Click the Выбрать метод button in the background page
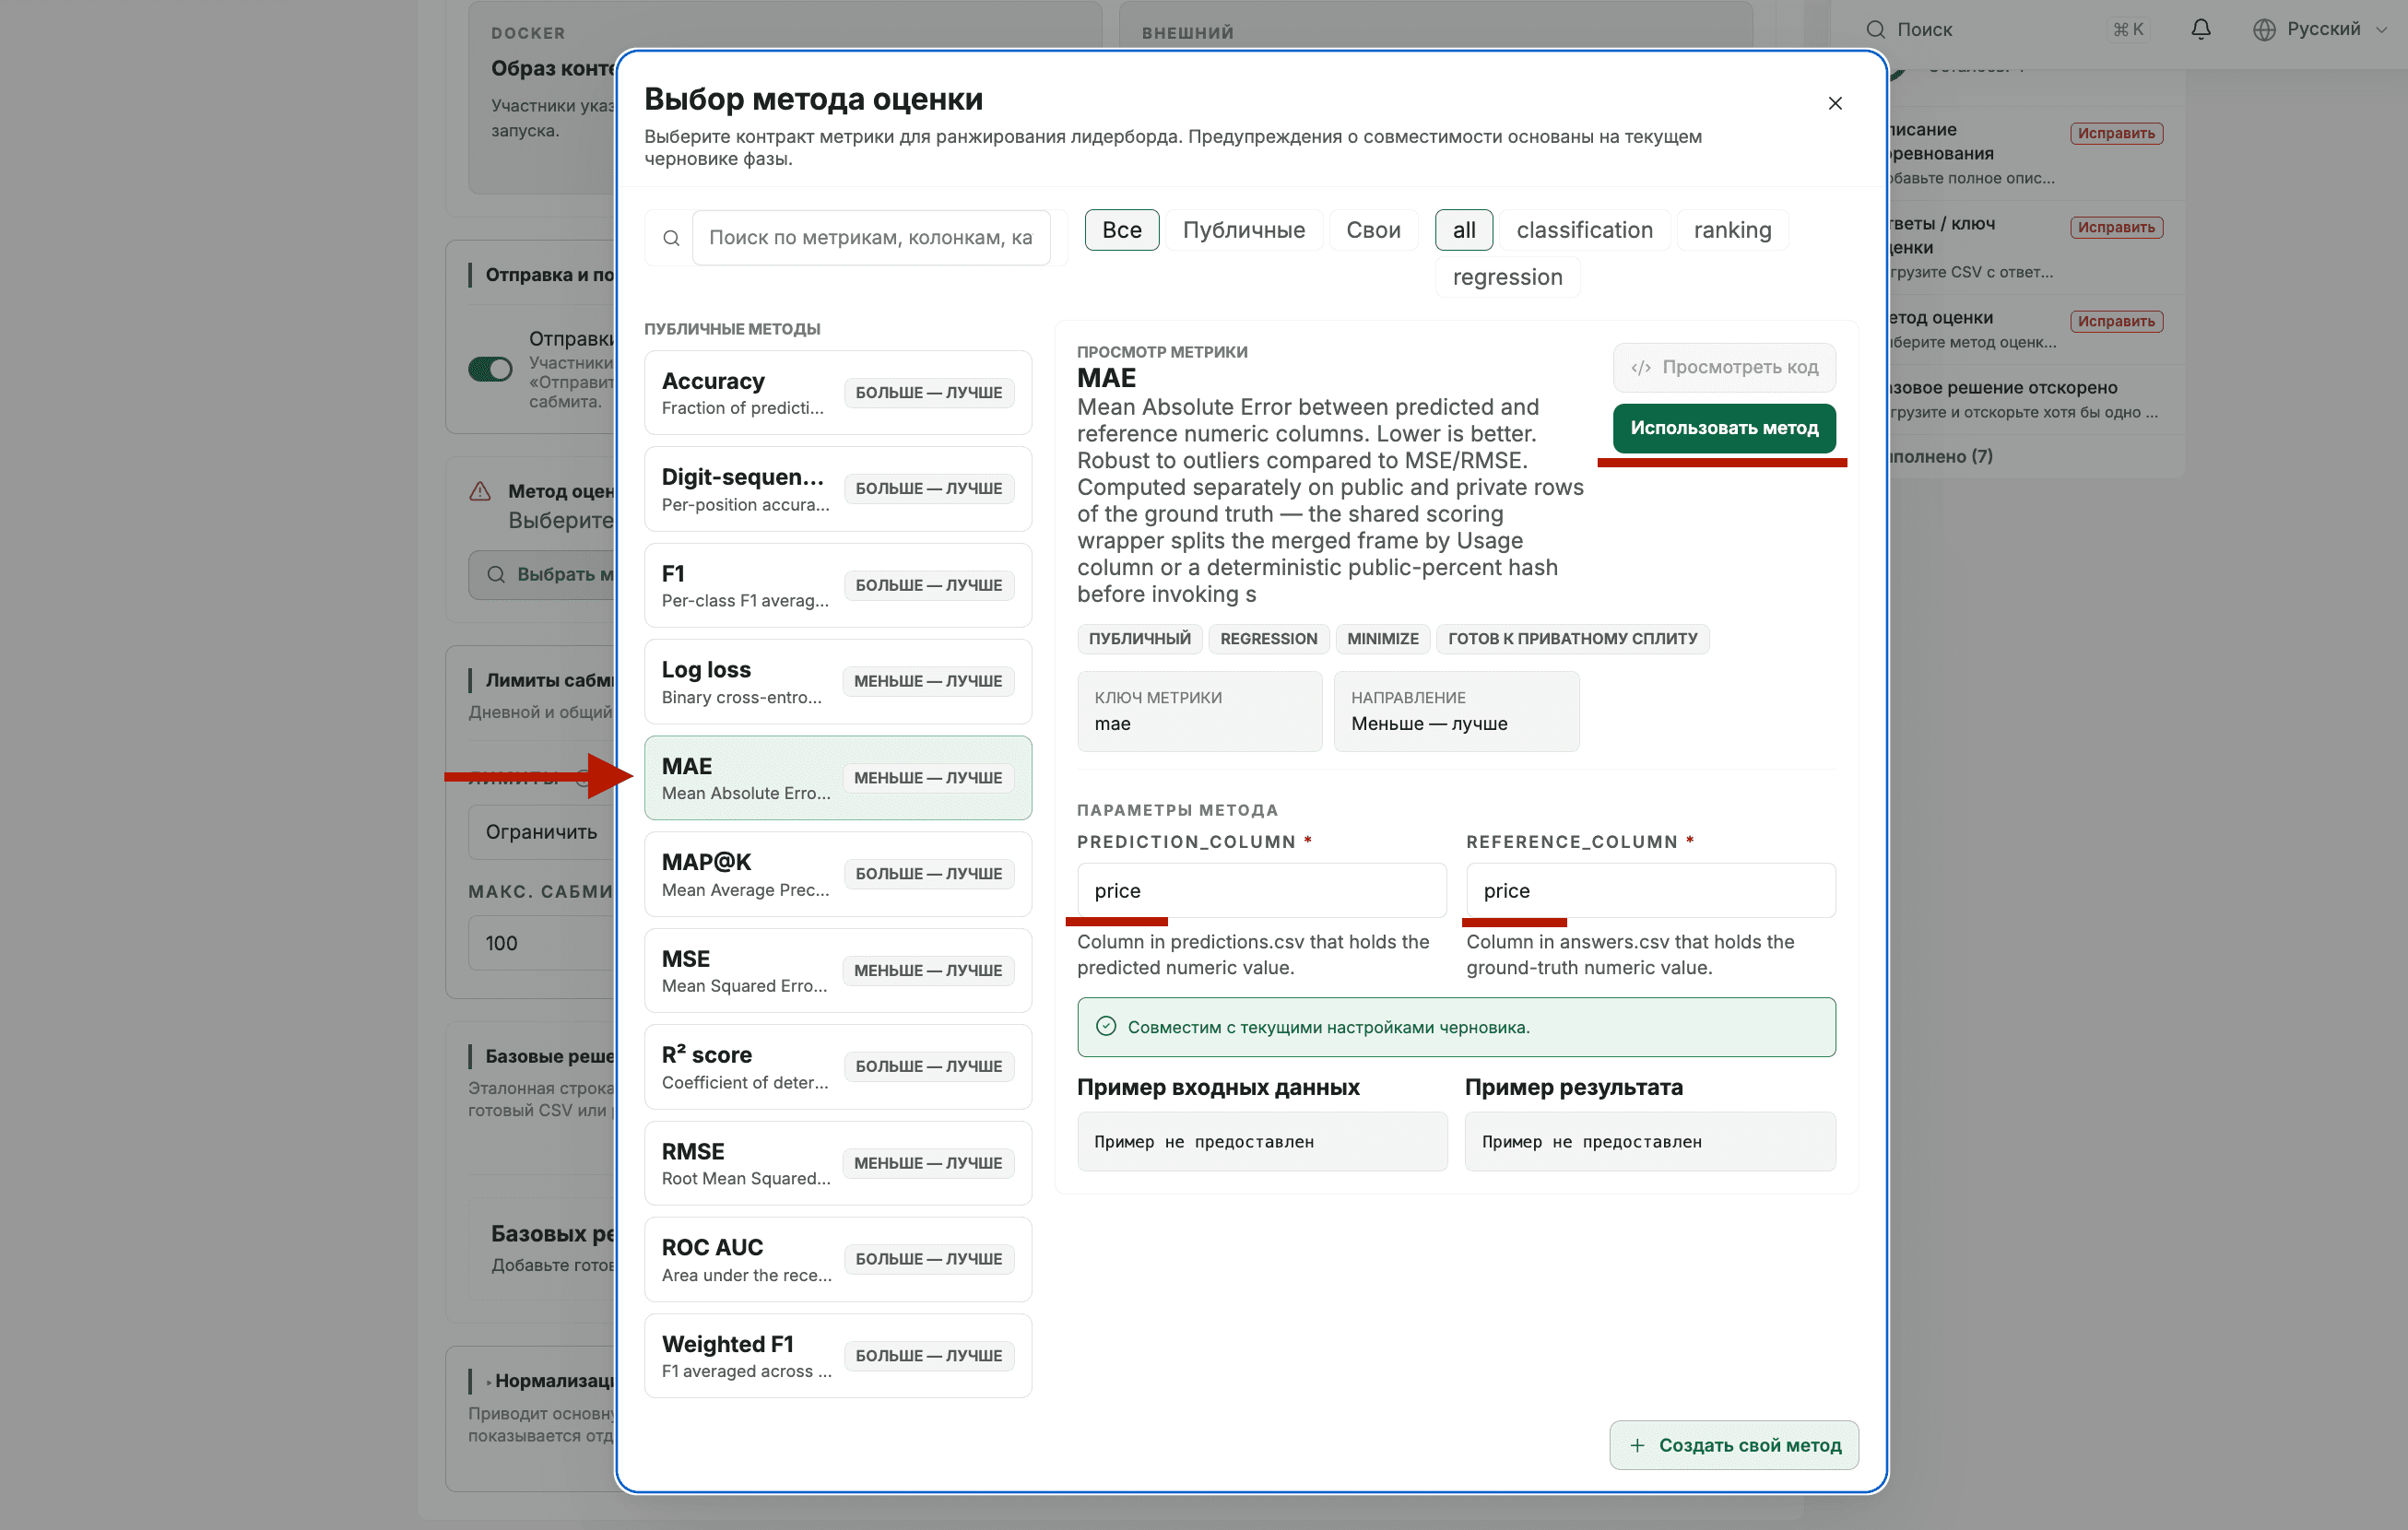 tap(543, 574)
